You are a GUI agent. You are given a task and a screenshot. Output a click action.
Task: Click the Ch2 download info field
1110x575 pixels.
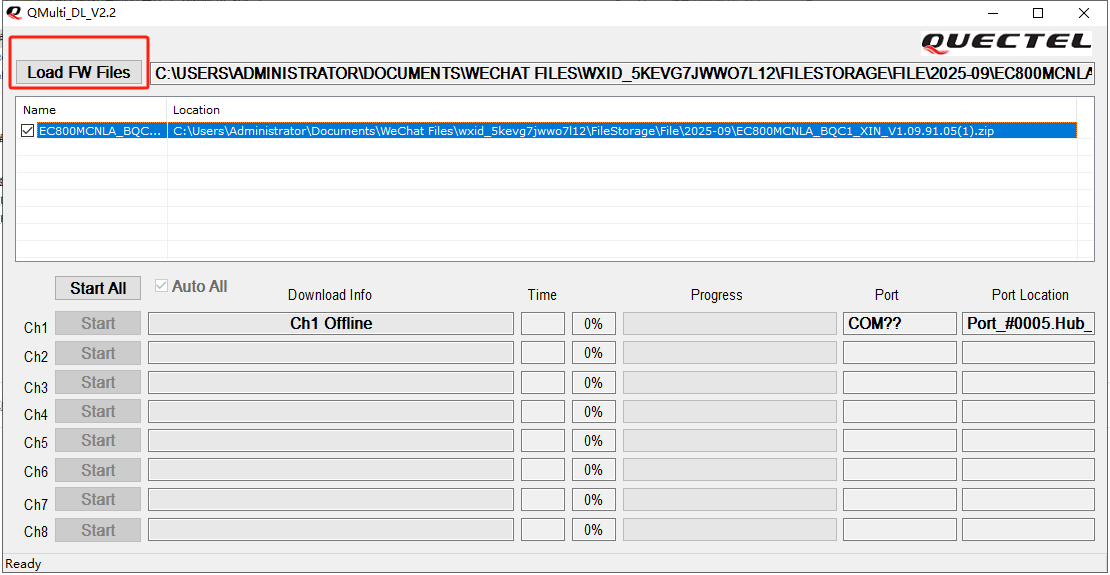(331, 353)
